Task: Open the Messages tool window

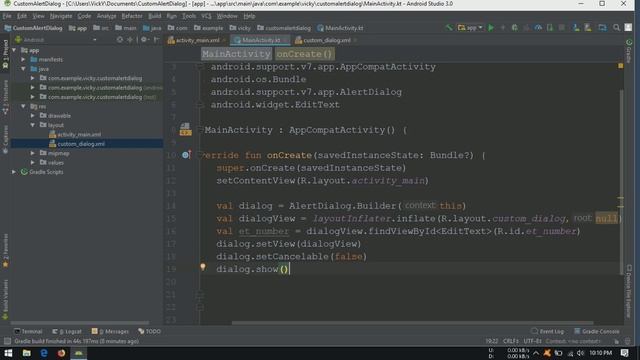Action: (x=110, y=331)
